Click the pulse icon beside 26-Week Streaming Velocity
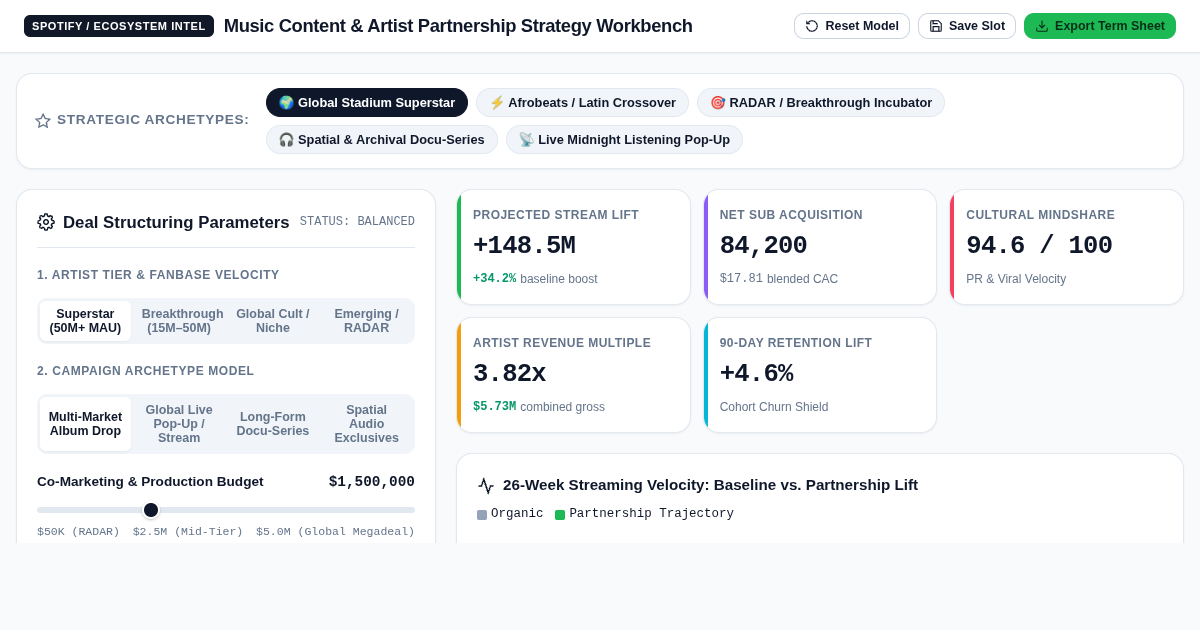This screenshot has height=630, width=1200. [486, 485]
